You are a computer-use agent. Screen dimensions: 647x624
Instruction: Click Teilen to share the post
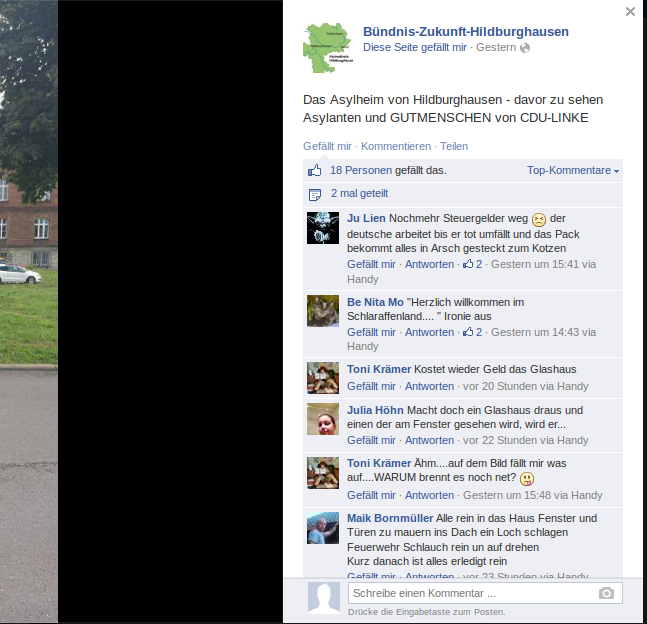[454, 146]
